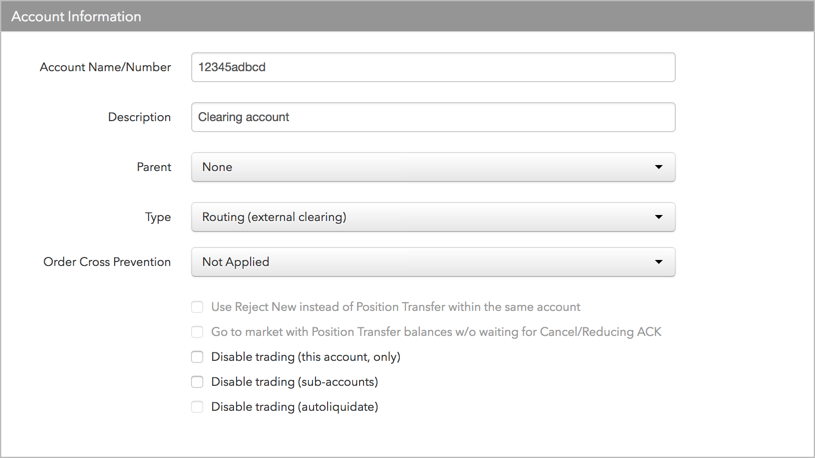The height and width of the screenshot is (458, 815).
Task: Open the Parent dropdown showing None
Action: [x=433, y=167]
